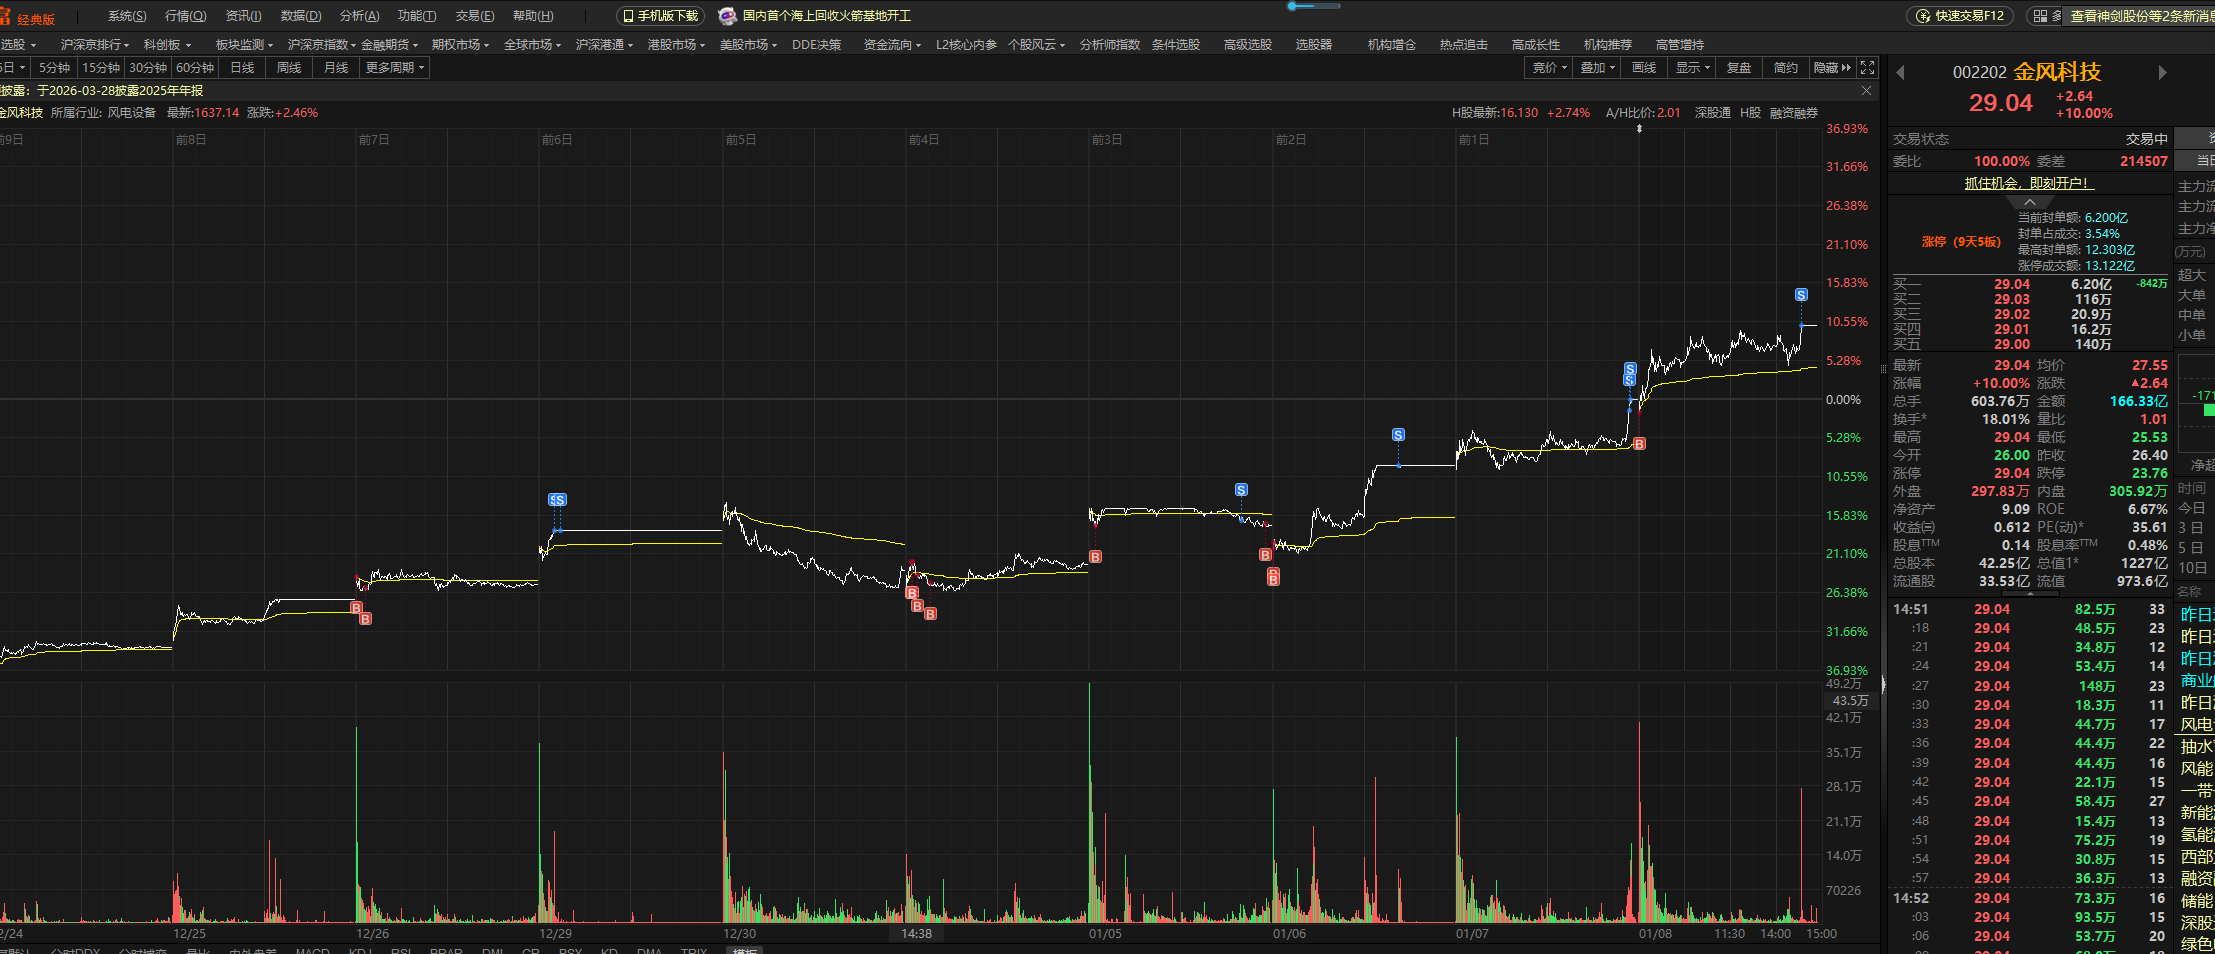Open the rocket base news mascot icon

pyautogui.click(x=727, y=16)
